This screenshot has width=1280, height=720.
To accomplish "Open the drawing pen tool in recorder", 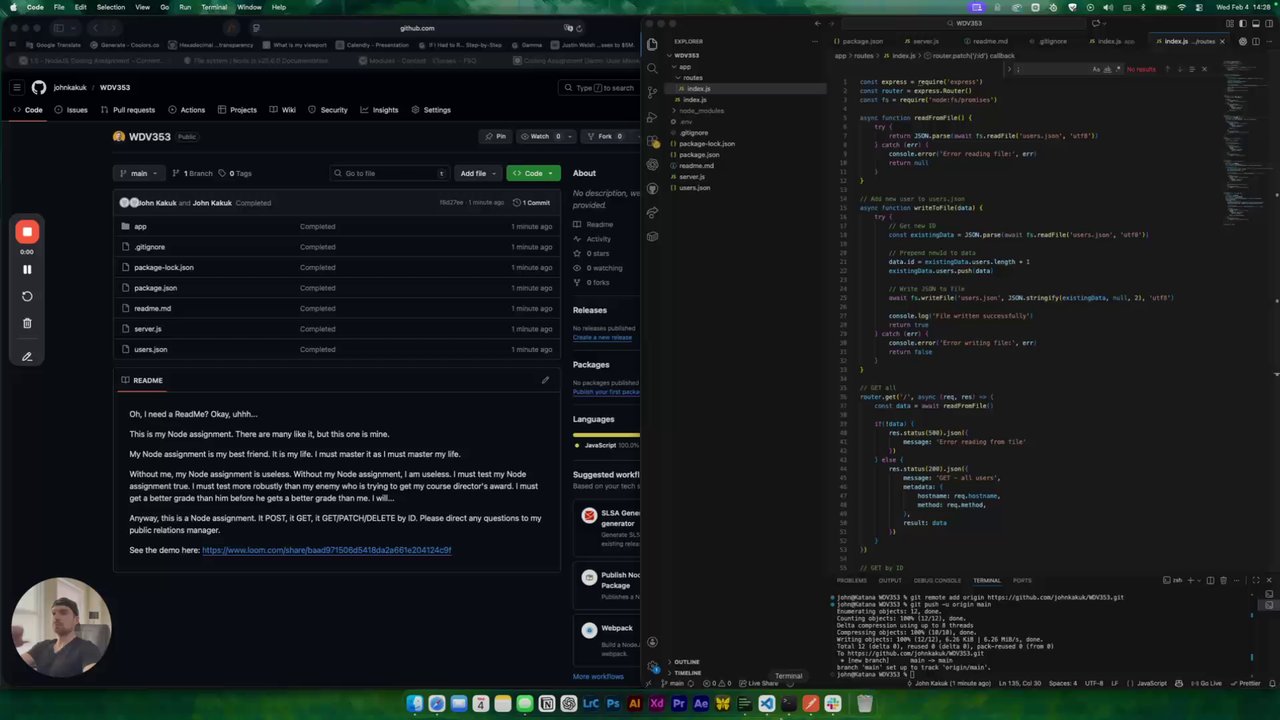I will click(x=27, y=356).
